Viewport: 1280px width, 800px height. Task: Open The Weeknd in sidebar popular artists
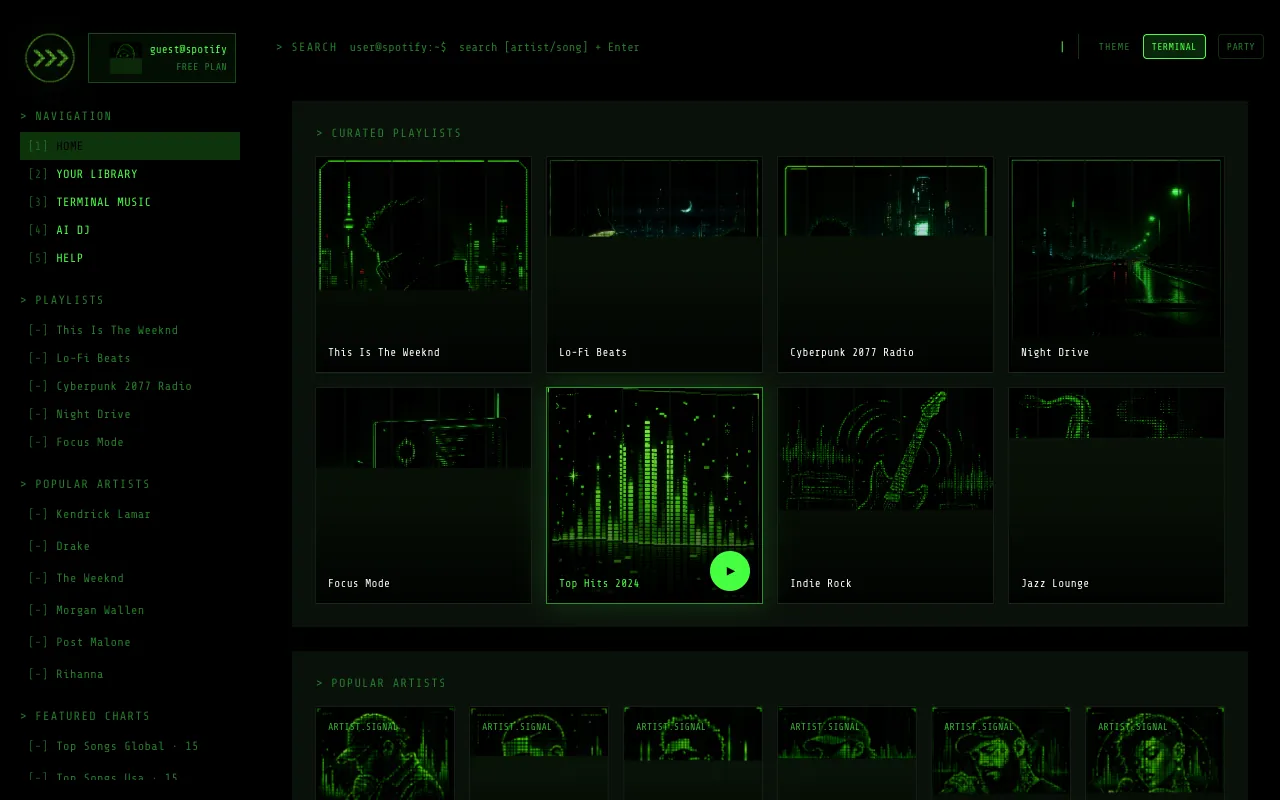pyautogui.click(x=130, y=578)
